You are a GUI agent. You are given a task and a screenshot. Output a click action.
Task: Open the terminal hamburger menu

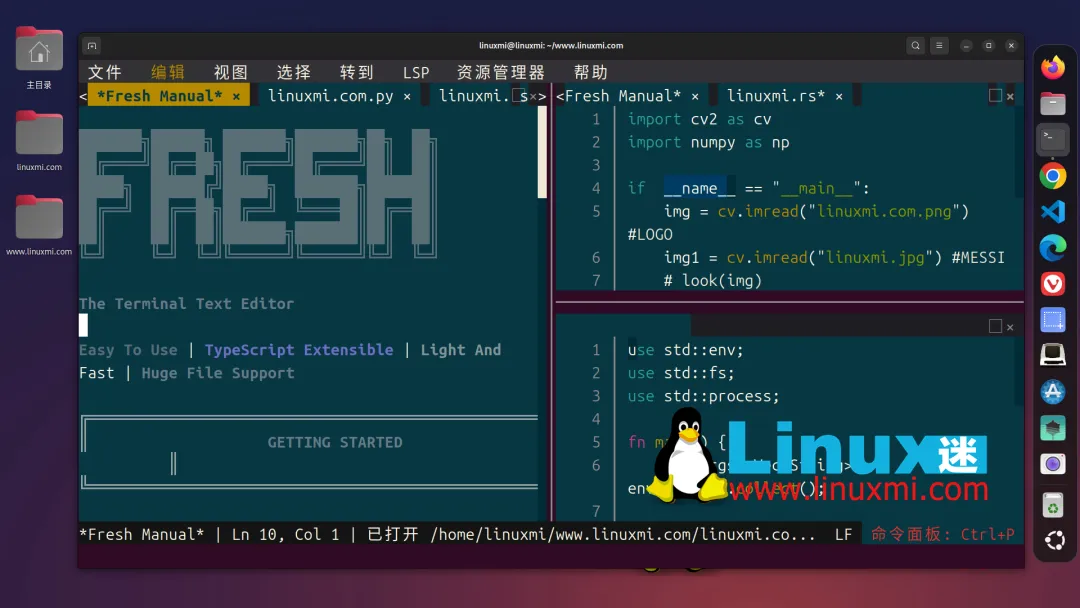[939, 45]
